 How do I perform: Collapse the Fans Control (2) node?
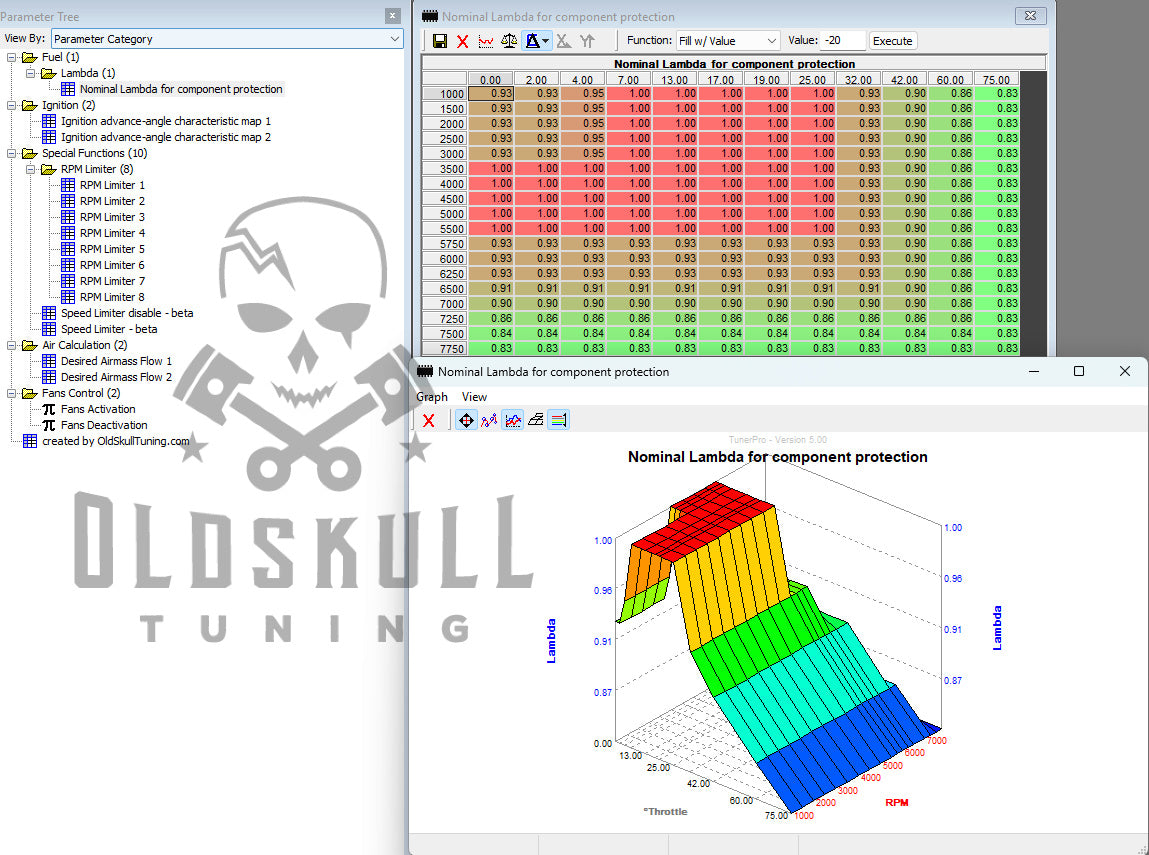[12, 393]
